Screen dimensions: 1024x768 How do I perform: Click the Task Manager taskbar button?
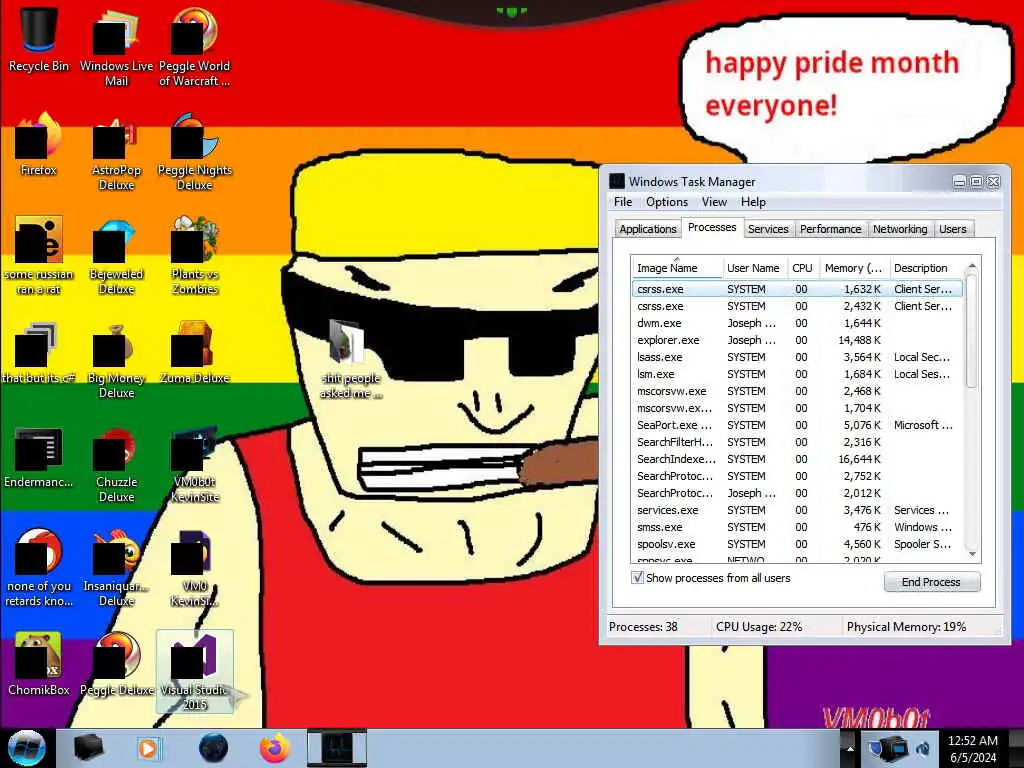tap(337, 748)
